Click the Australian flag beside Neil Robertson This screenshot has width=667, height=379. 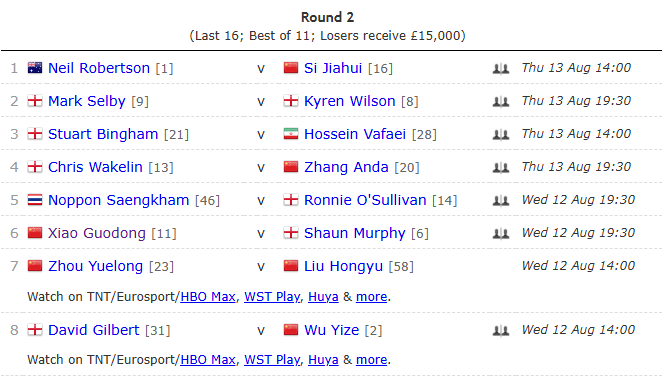[35, 68]
